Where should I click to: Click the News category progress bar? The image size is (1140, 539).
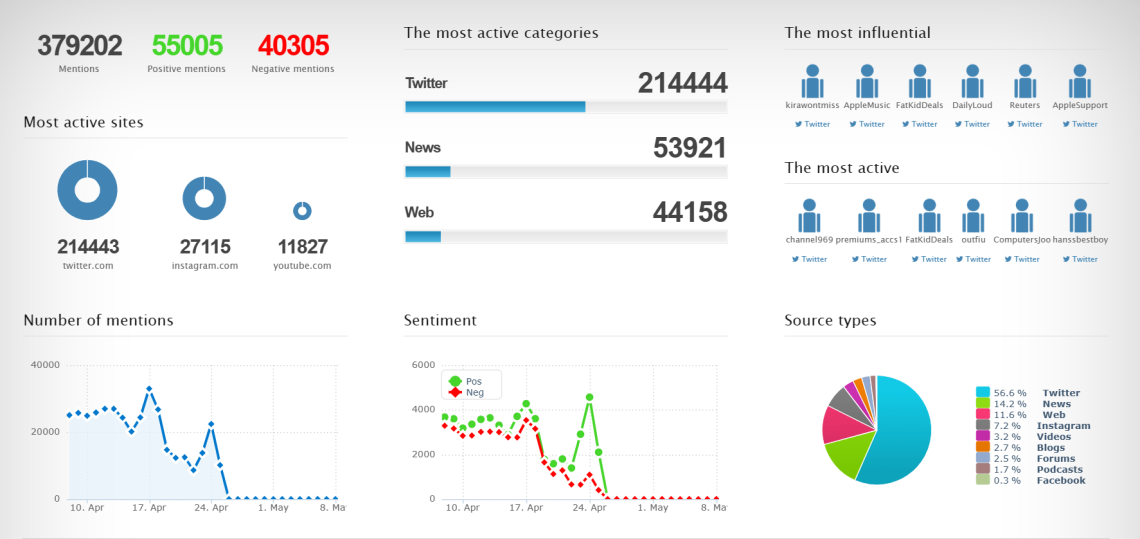point(566,172)
